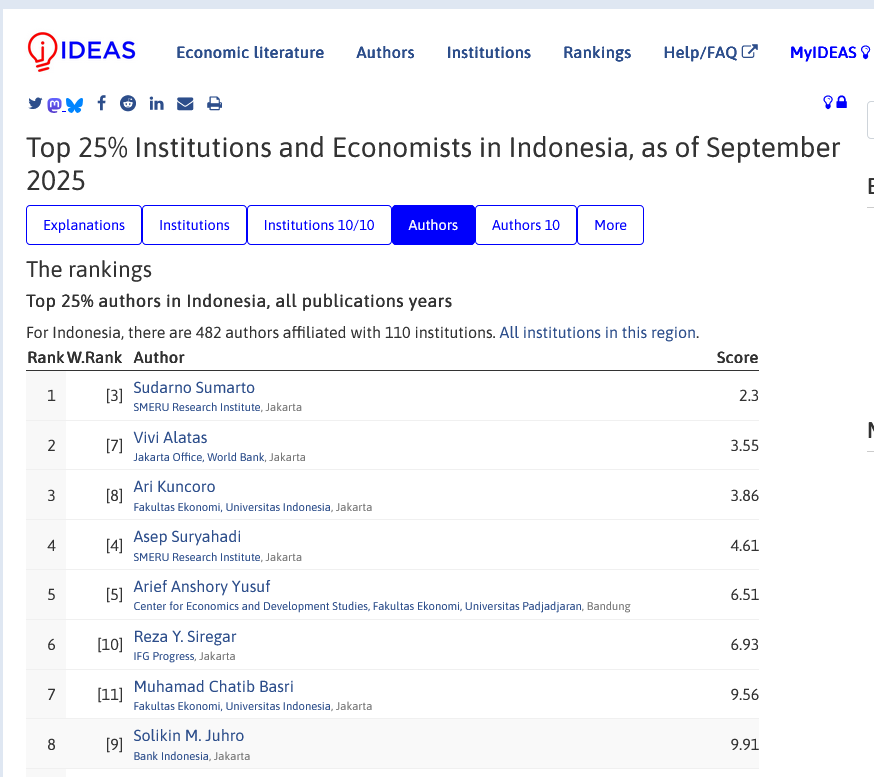Open Fakultas Ekonomi link under Ari Kuncoro
Screen dimensions: 874x777
point(232,507)
